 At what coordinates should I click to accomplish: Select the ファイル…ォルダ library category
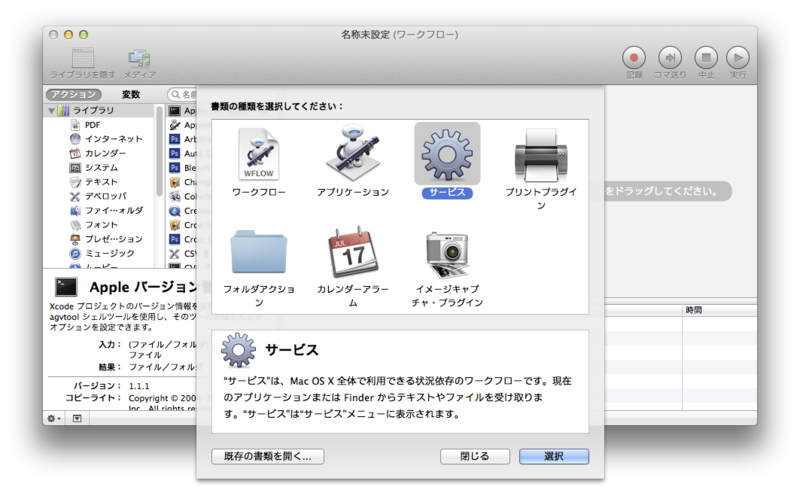pos(114,210)
